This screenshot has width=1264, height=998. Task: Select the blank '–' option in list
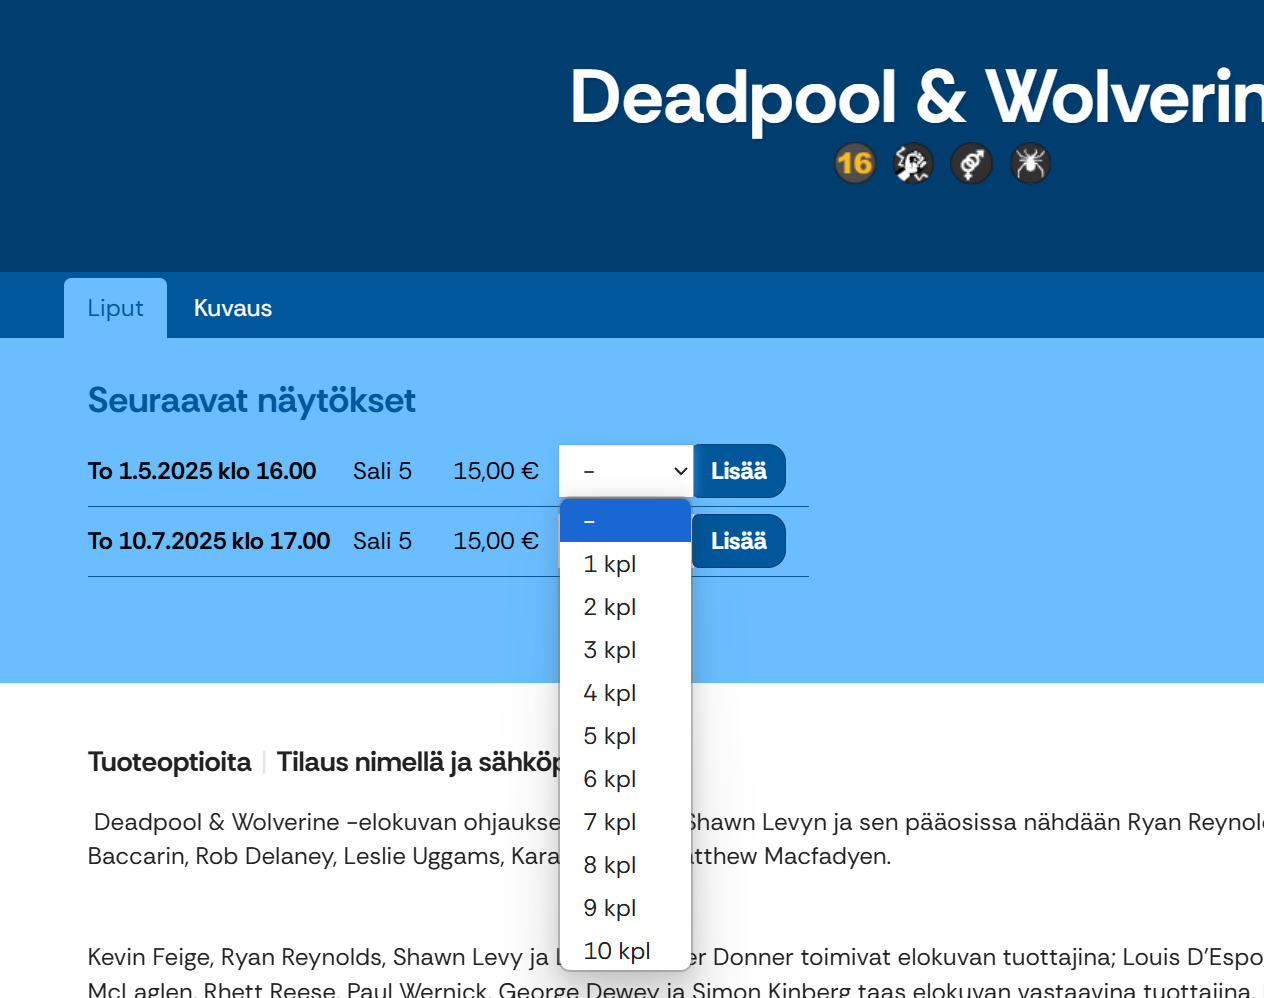click(x=625, y=521)
